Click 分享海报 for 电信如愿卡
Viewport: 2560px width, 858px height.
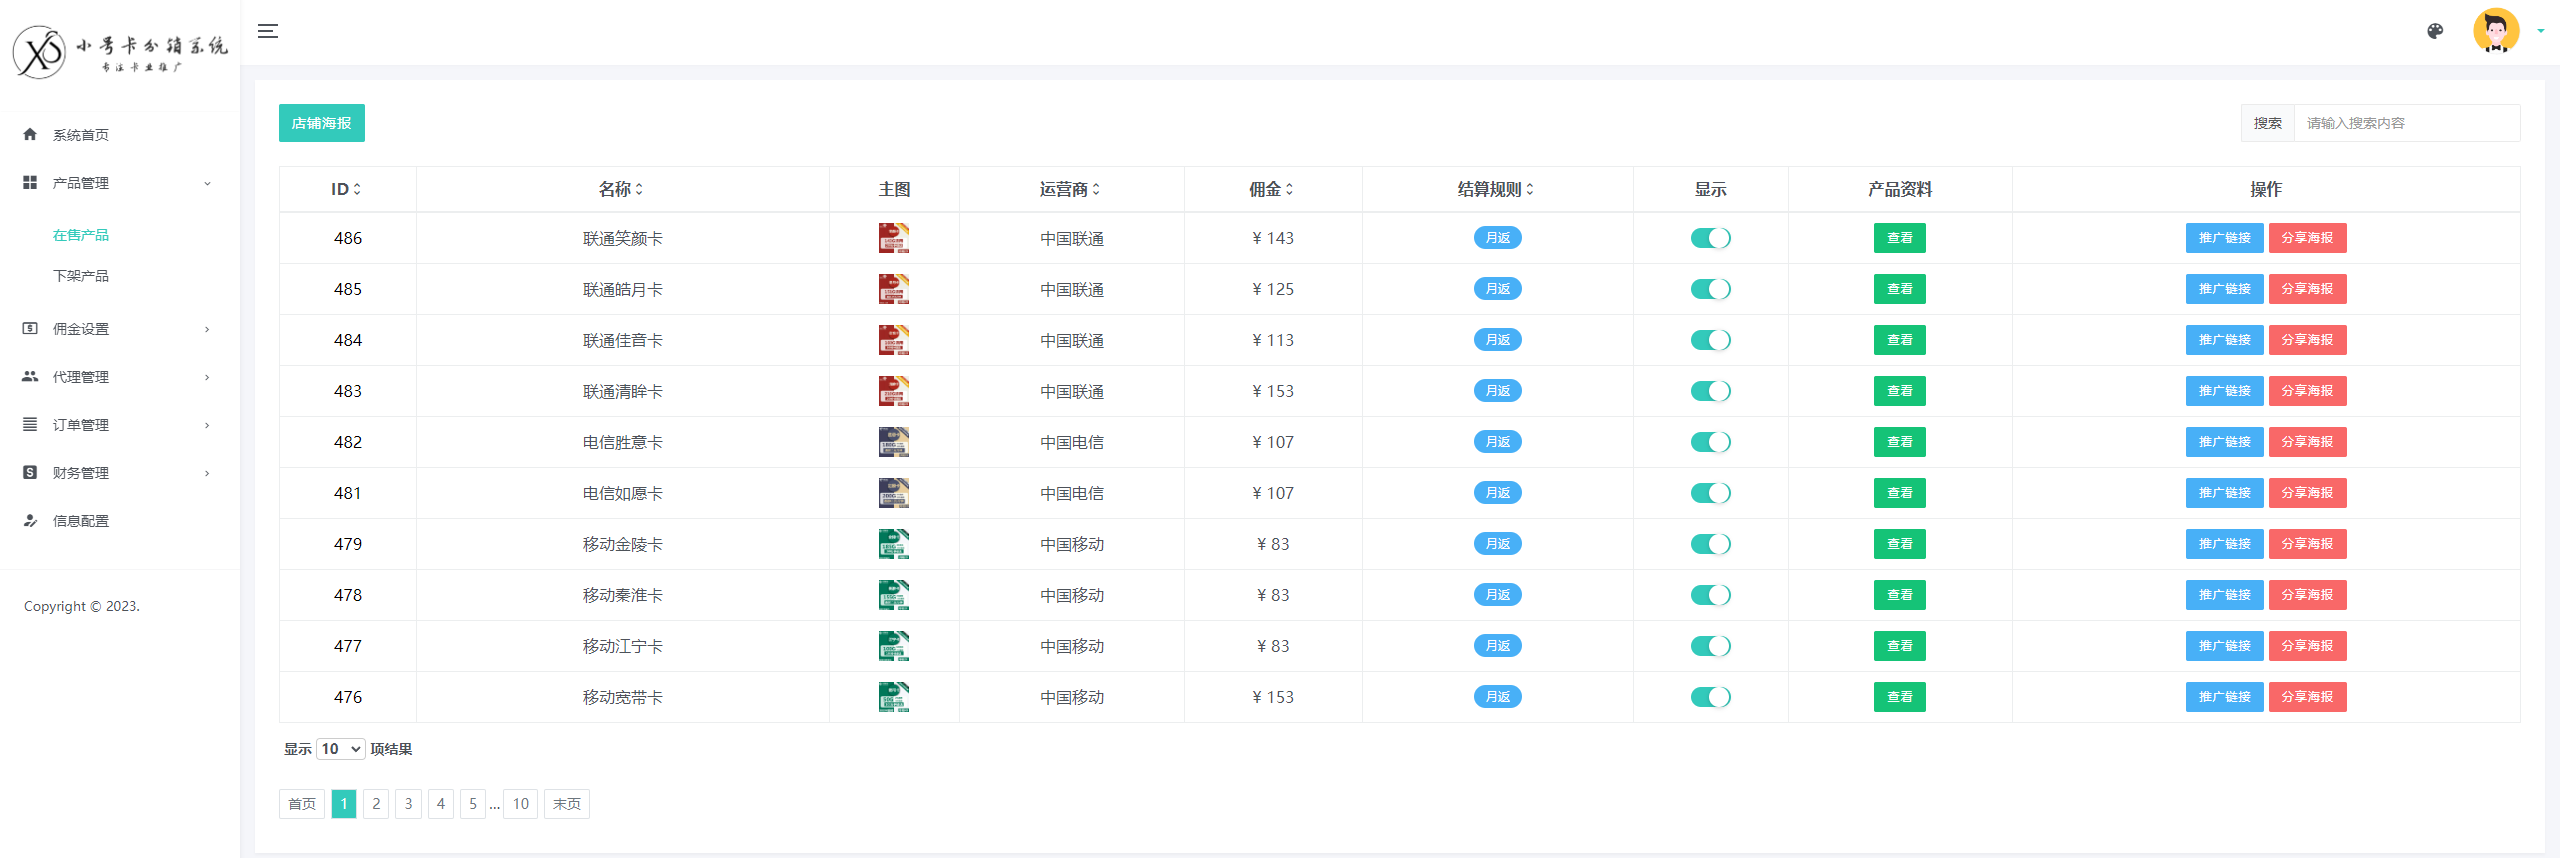click(2307, 493)
